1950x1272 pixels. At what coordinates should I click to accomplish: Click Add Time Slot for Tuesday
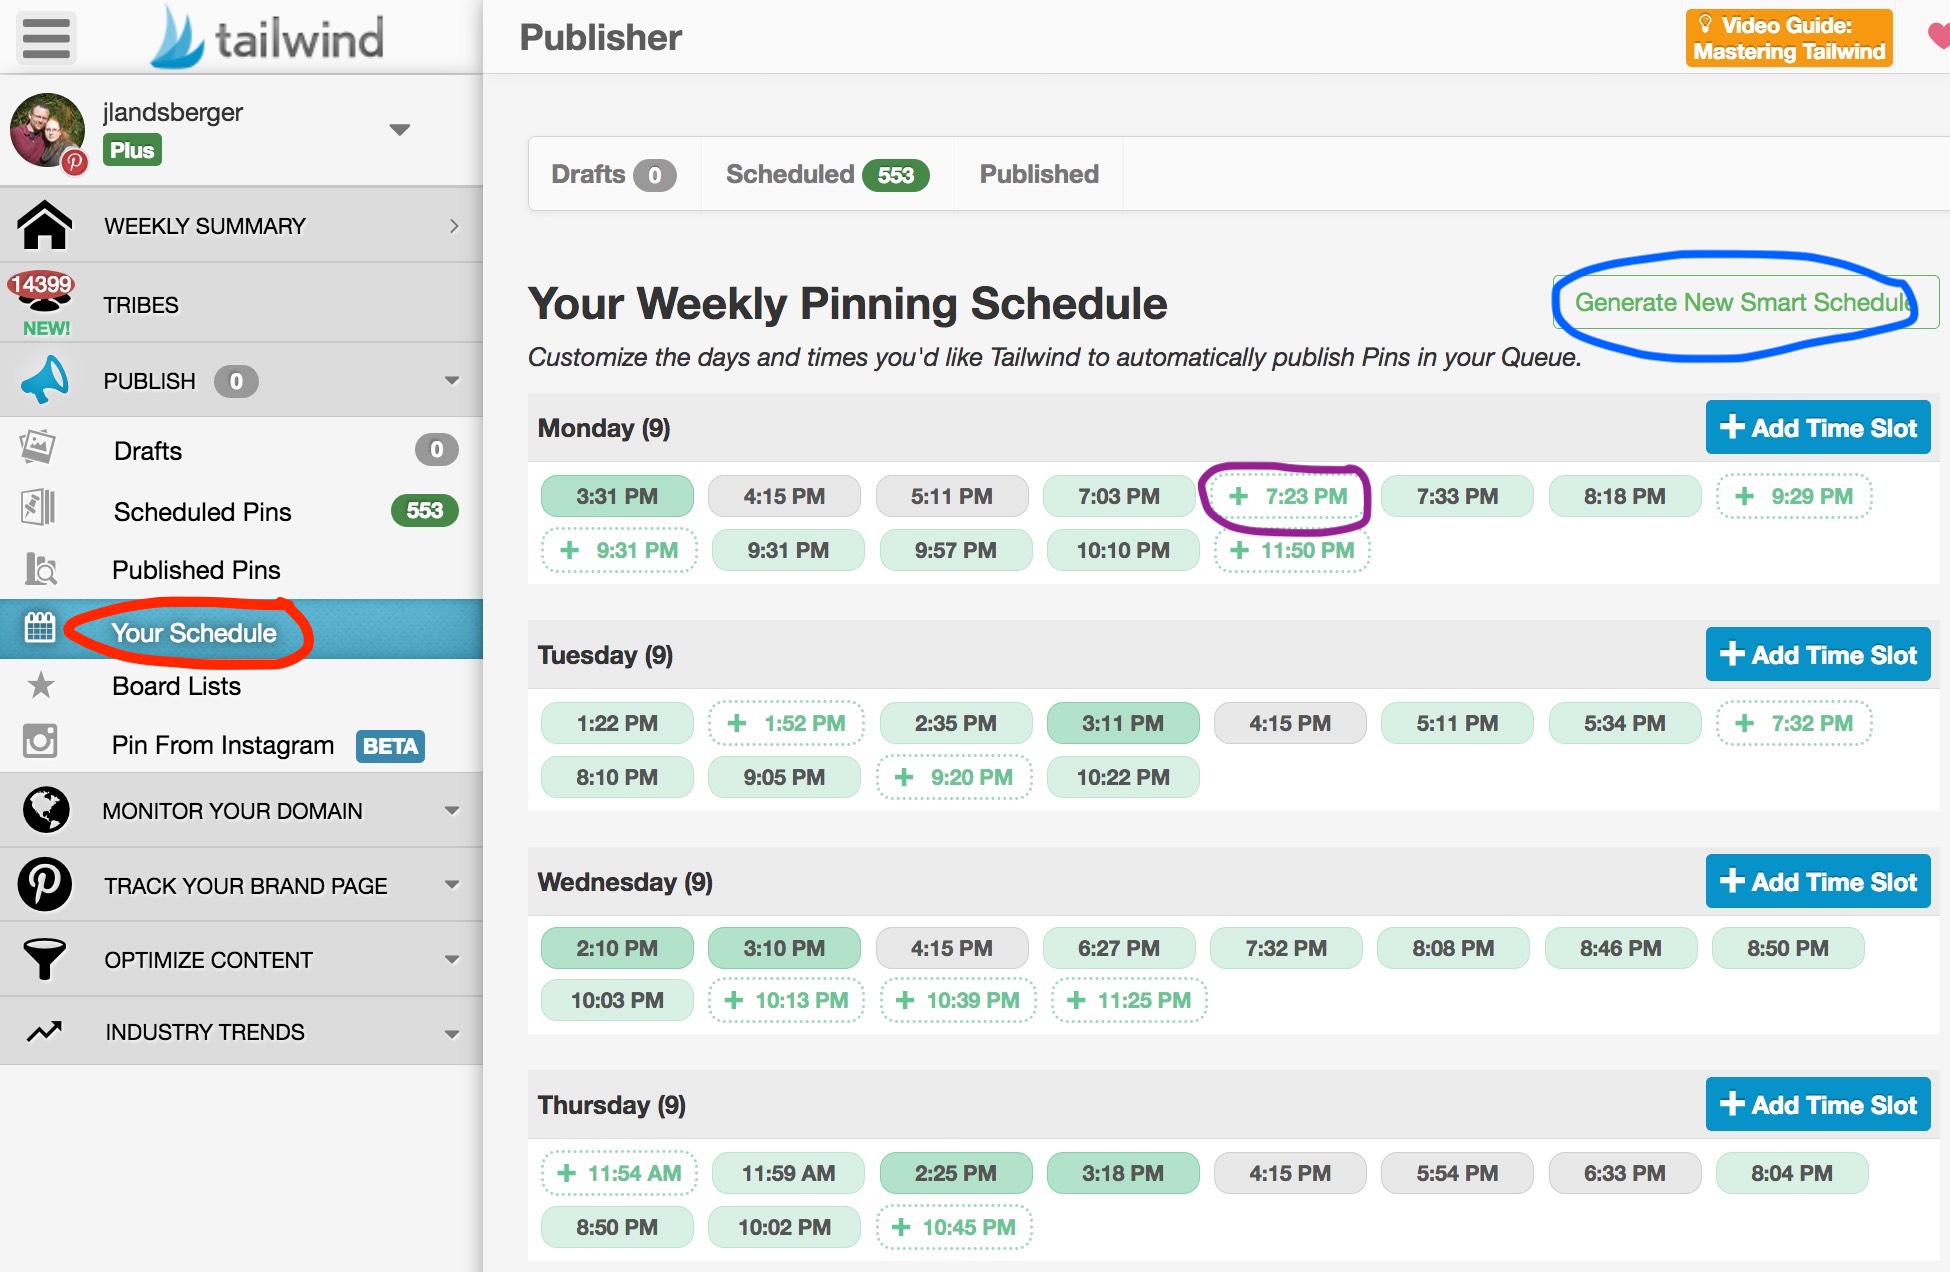(x=1817, y=655)
